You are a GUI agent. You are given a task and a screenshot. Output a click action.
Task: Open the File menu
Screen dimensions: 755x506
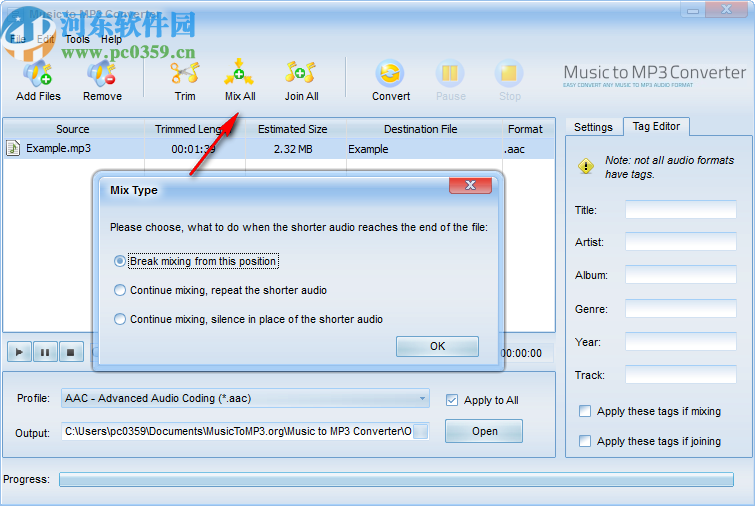pos(18,39)
